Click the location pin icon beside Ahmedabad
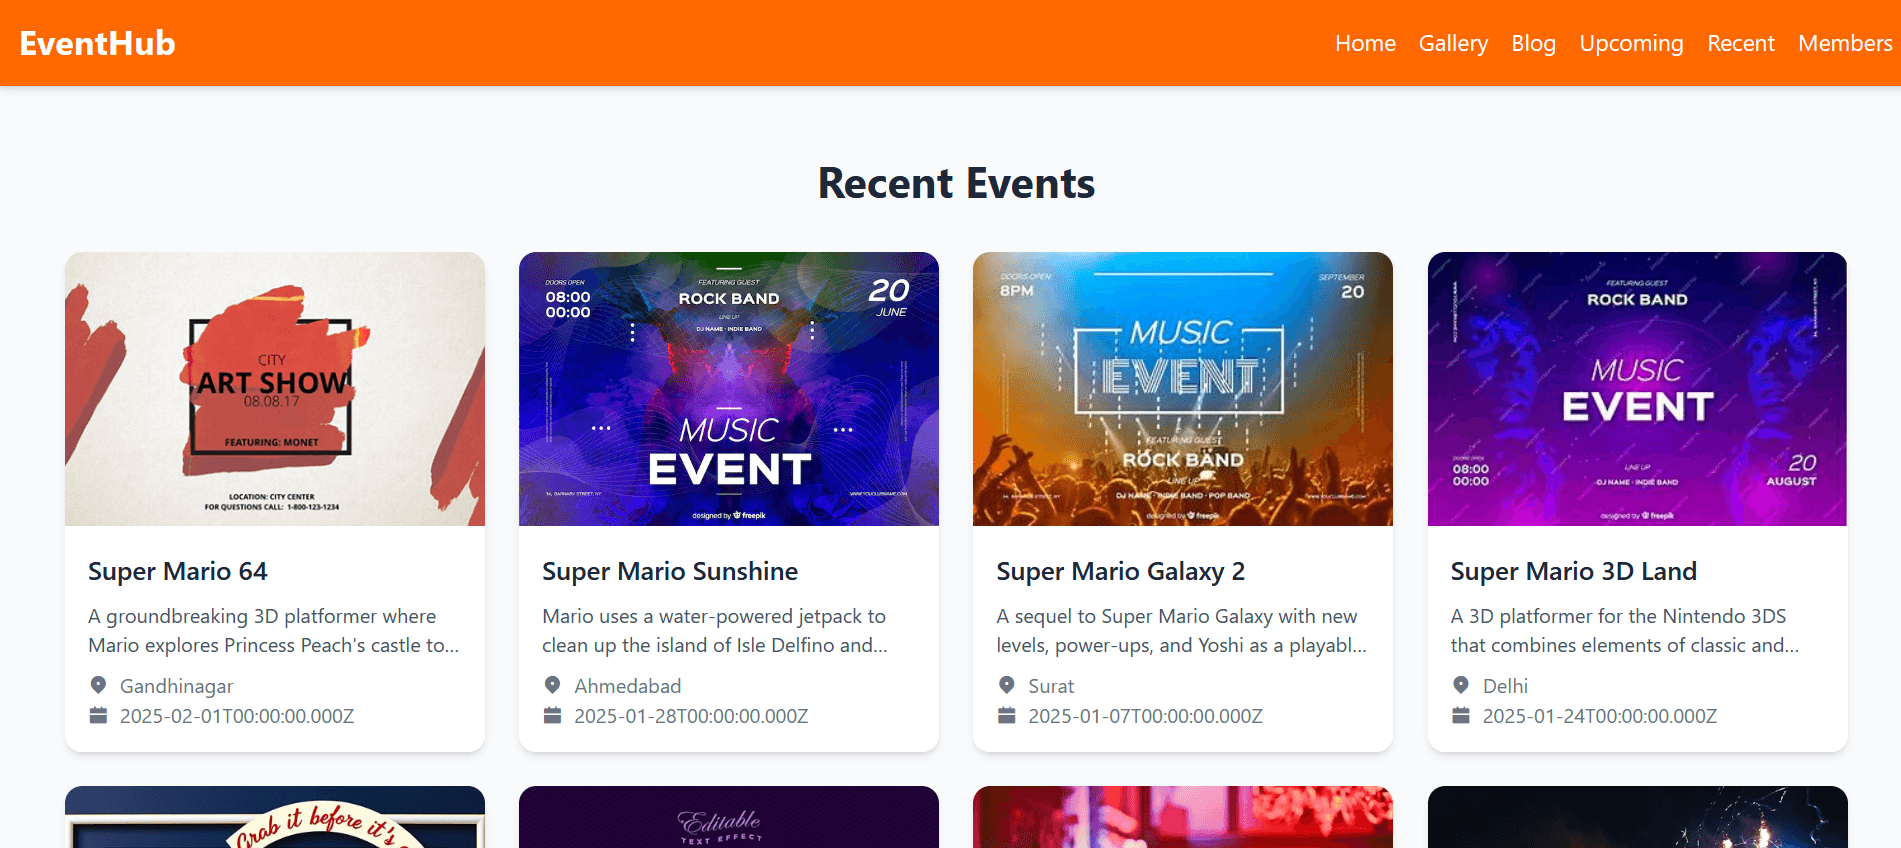This screenshot has height=848, width=1901. (552, 685)
